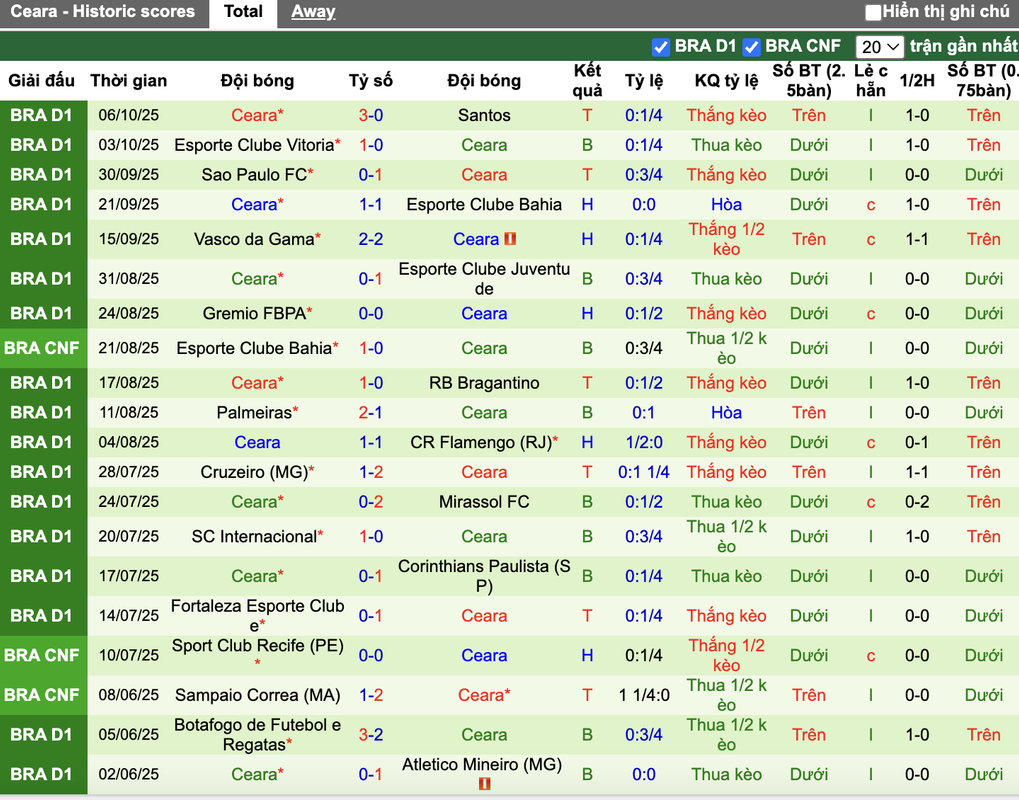This screenshot has width=1019, height=800.
Task: Open Corinthians Paulista (SP) team link
Action: [x=484, y=576]
